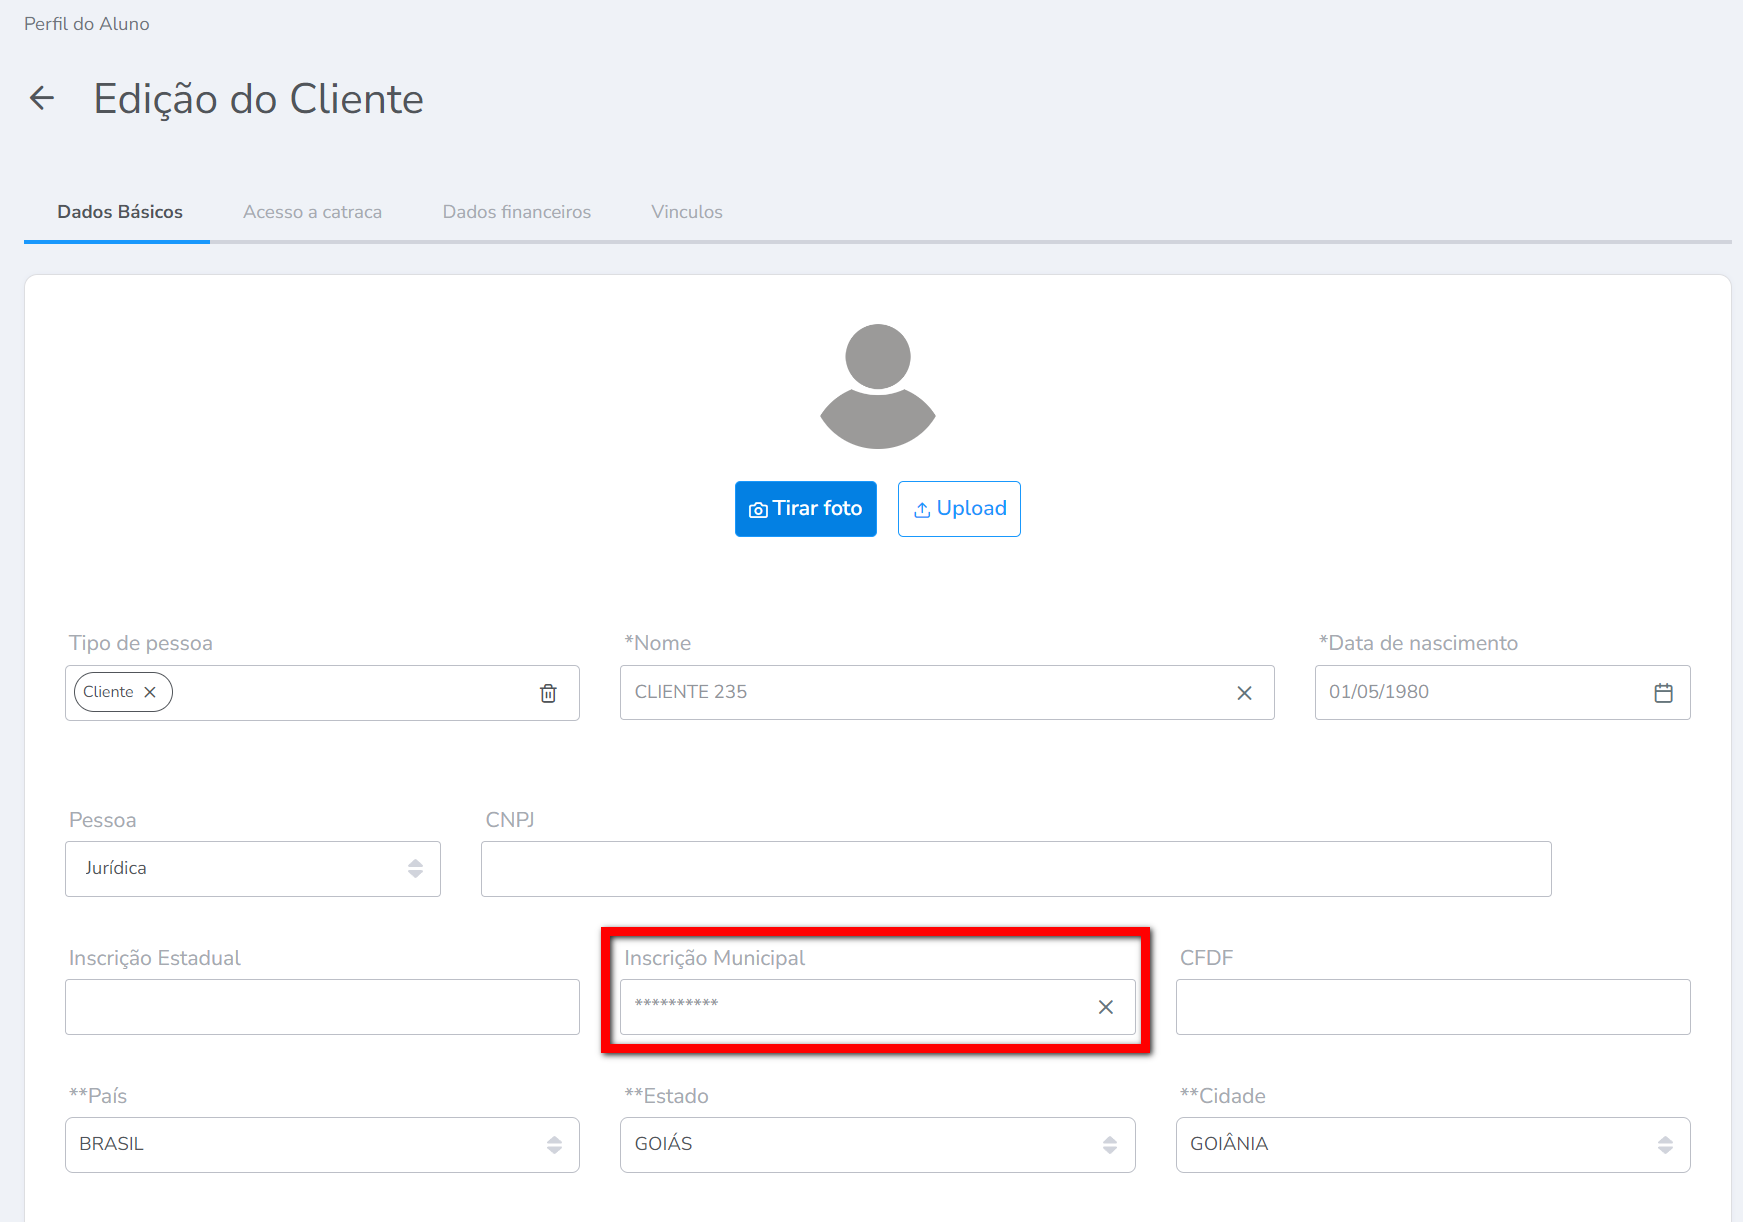Click the back arrow beside Edição do Cliente
Screen dimensions: 1743x1222
42,98
